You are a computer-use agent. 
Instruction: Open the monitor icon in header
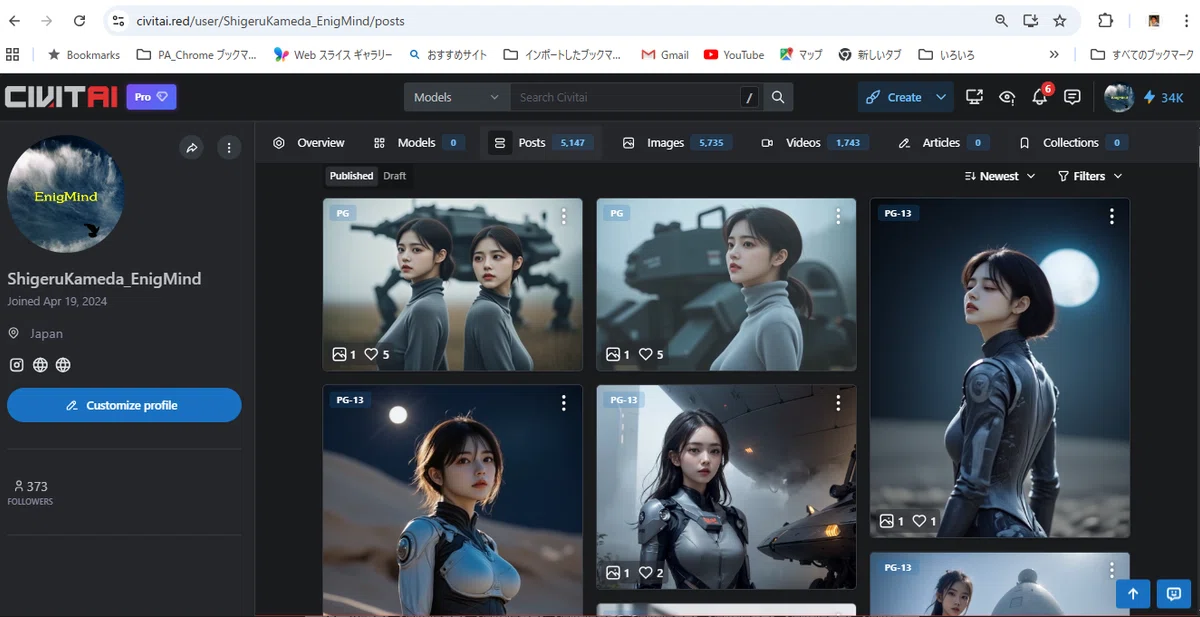tap(974, 97)
